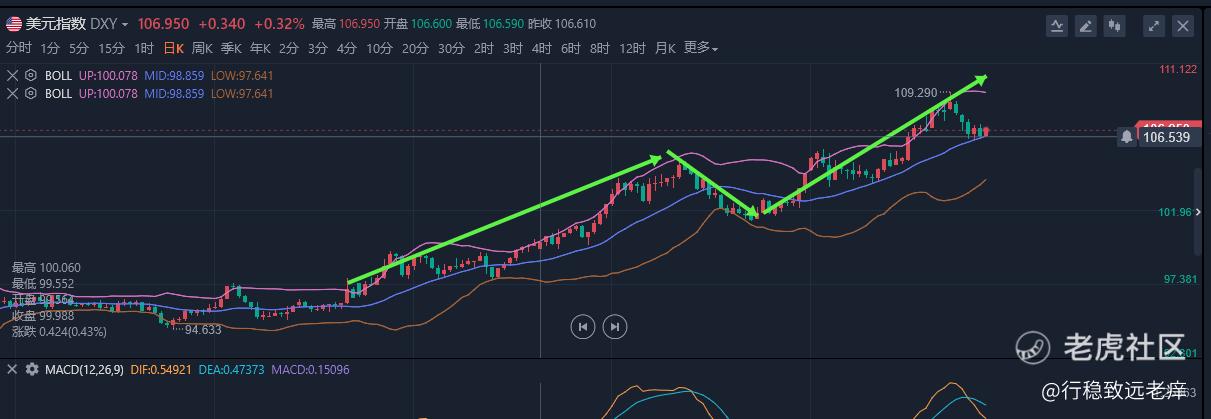
Task: Set a price alert with bell icon
Action: (x=1127, y=137)
